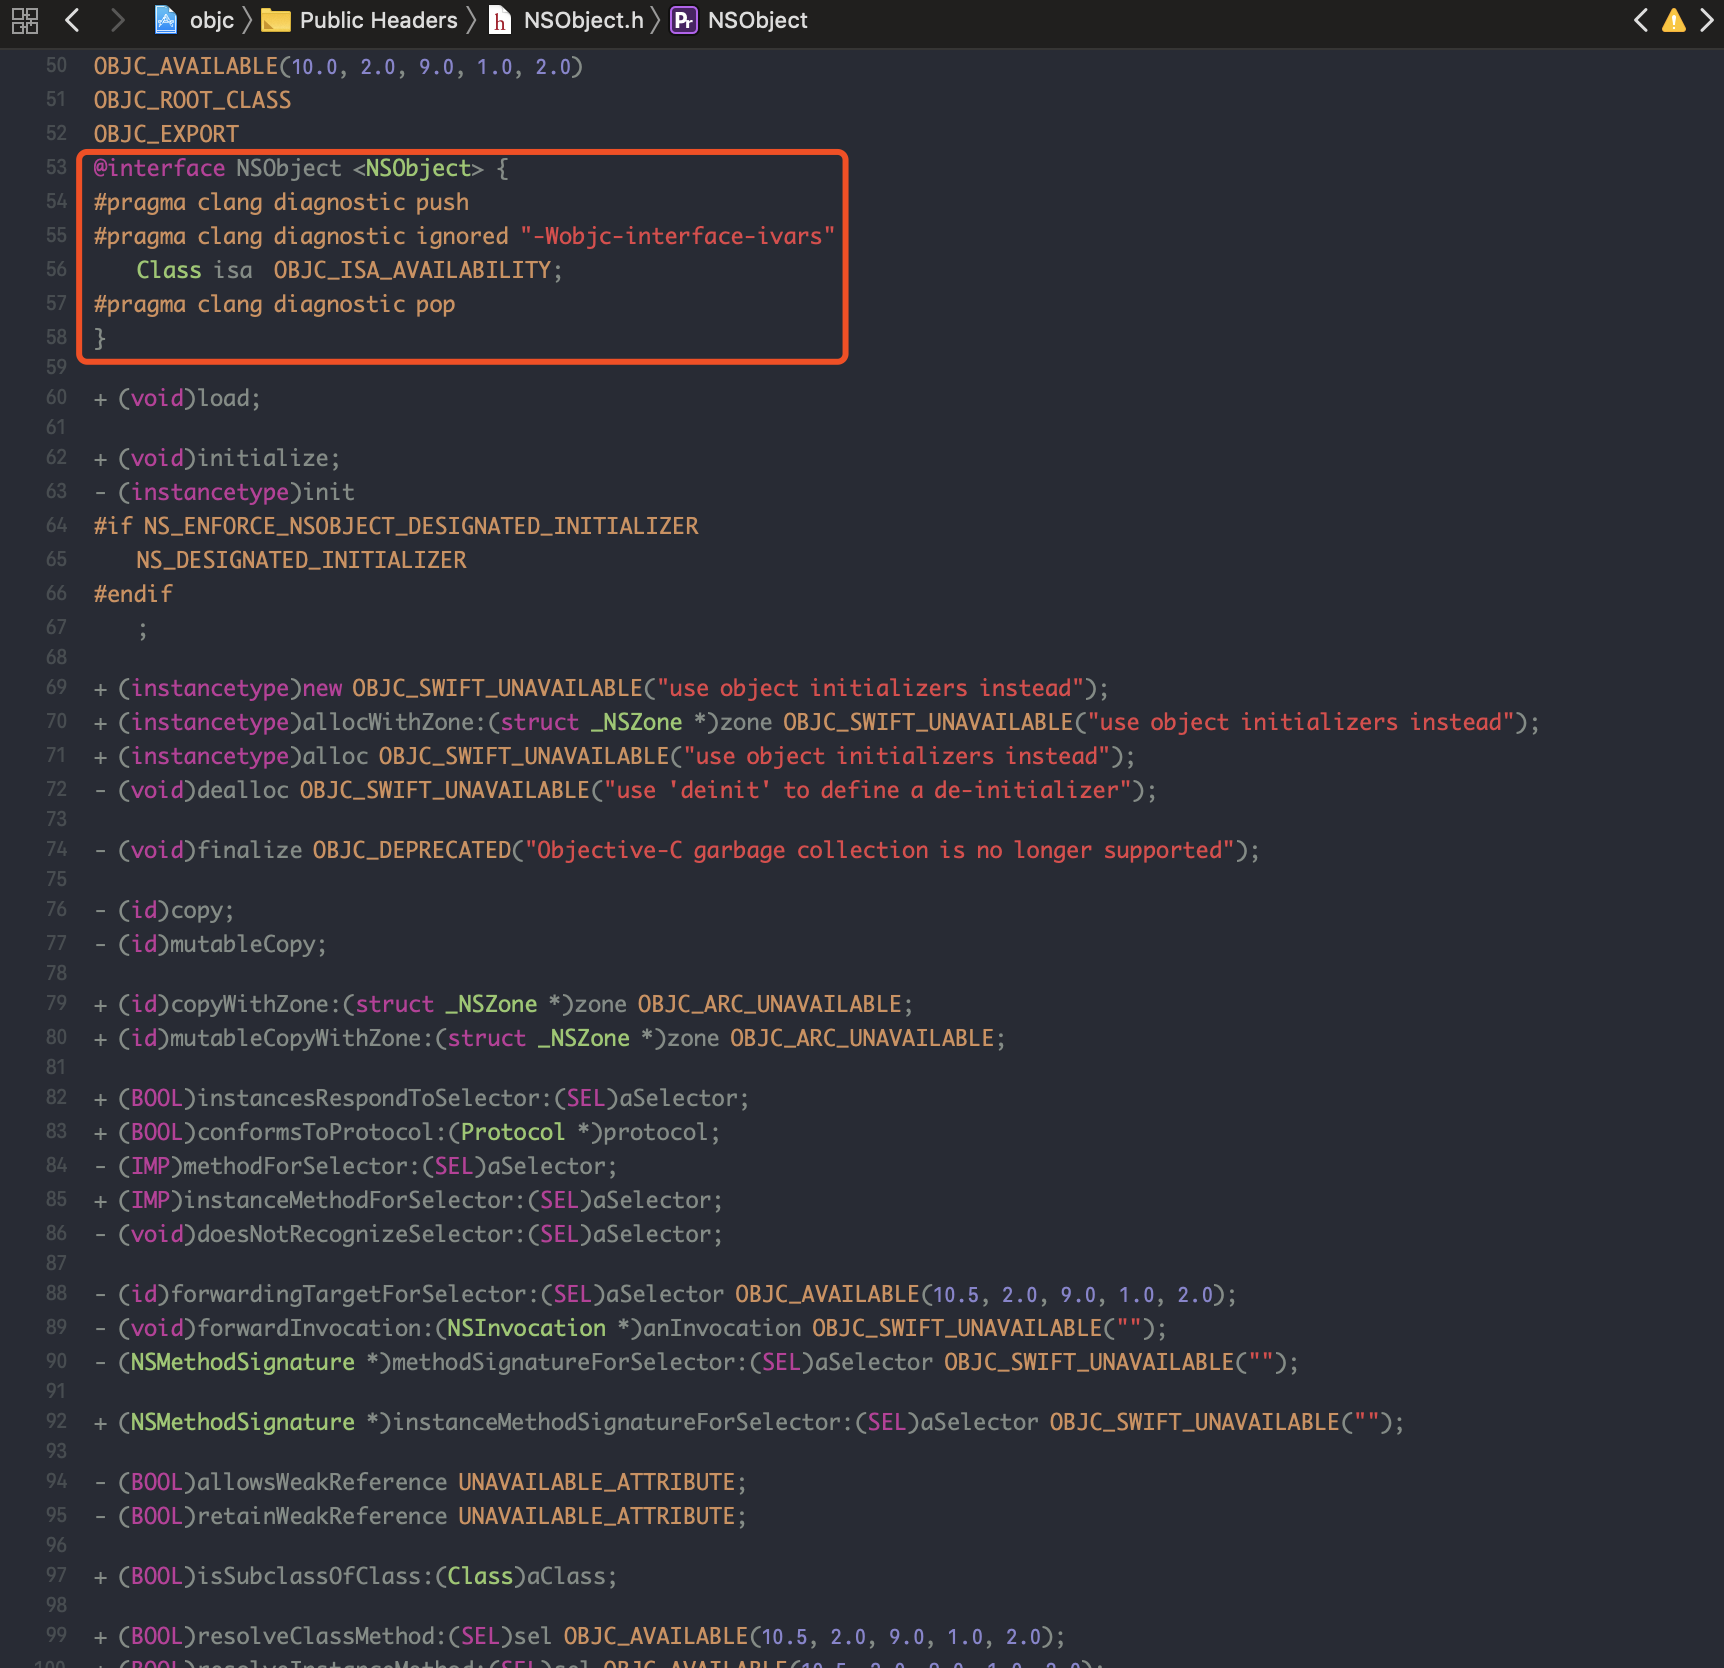This screenshot has width=1724, height=1668.
Task: Click 'forwardingTargetForSelector:' method
Action: click(355, 1294)
